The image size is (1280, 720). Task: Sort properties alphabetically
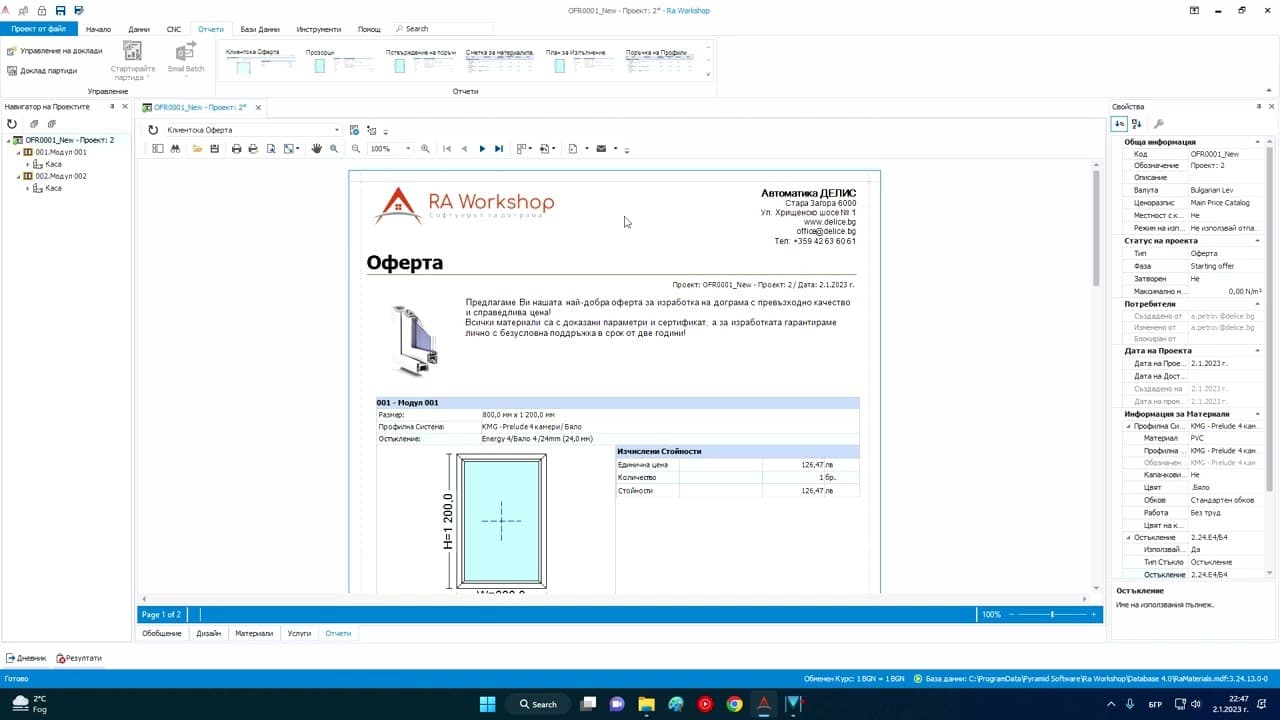click(x=1137, y=124)
